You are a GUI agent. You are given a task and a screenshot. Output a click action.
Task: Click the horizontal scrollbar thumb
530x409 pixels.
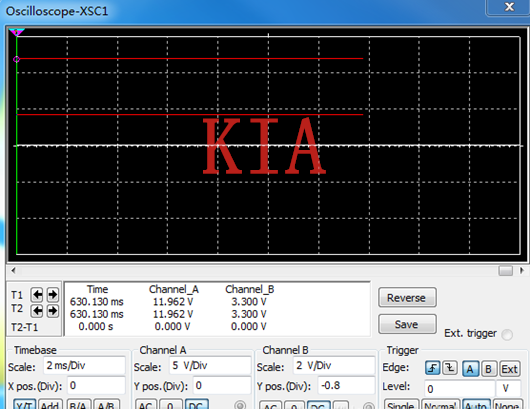505,270
